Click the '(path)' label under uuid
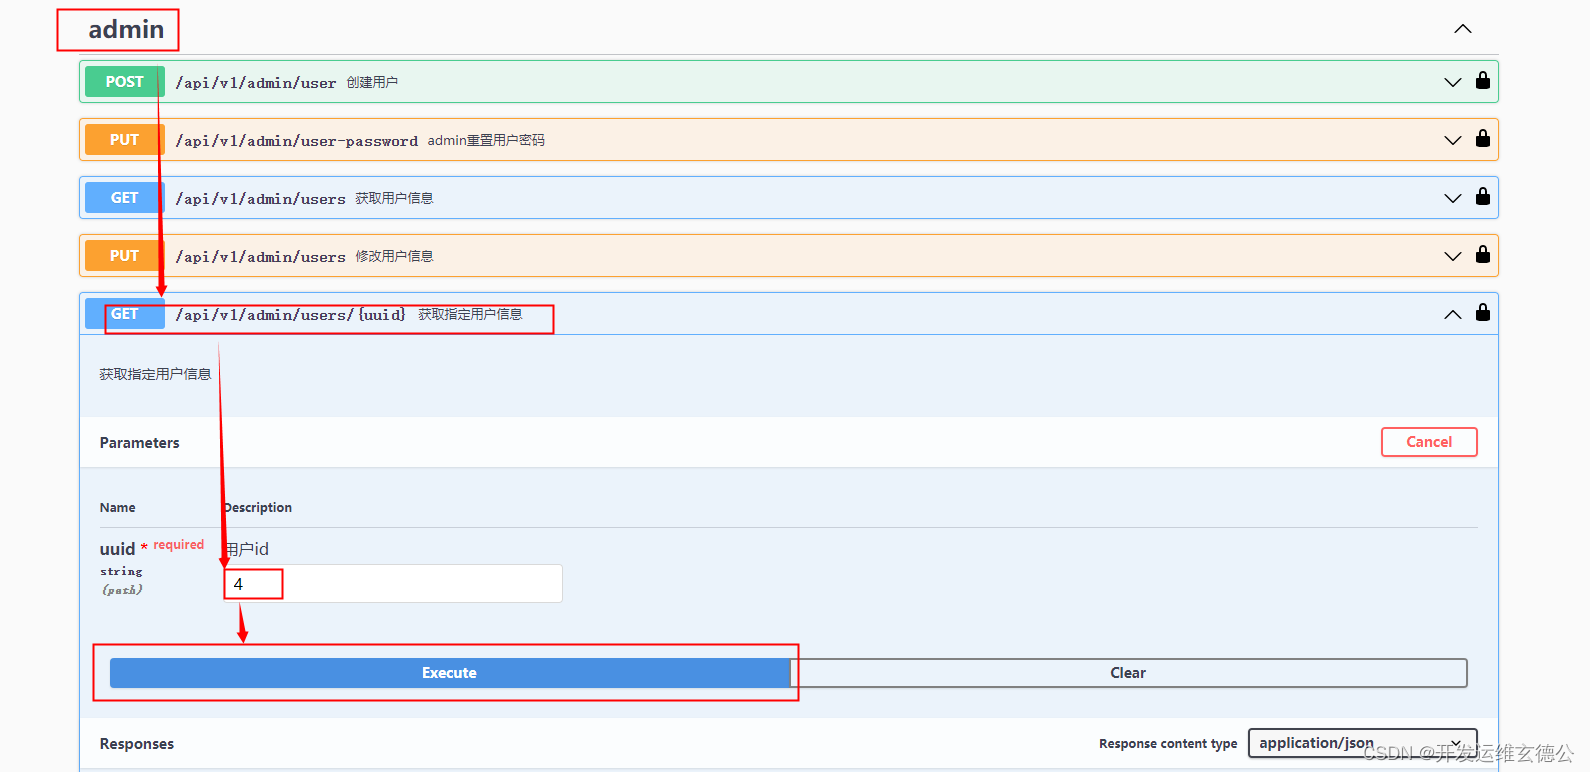This screenshot has height=772, width=1590. point(122,590)
